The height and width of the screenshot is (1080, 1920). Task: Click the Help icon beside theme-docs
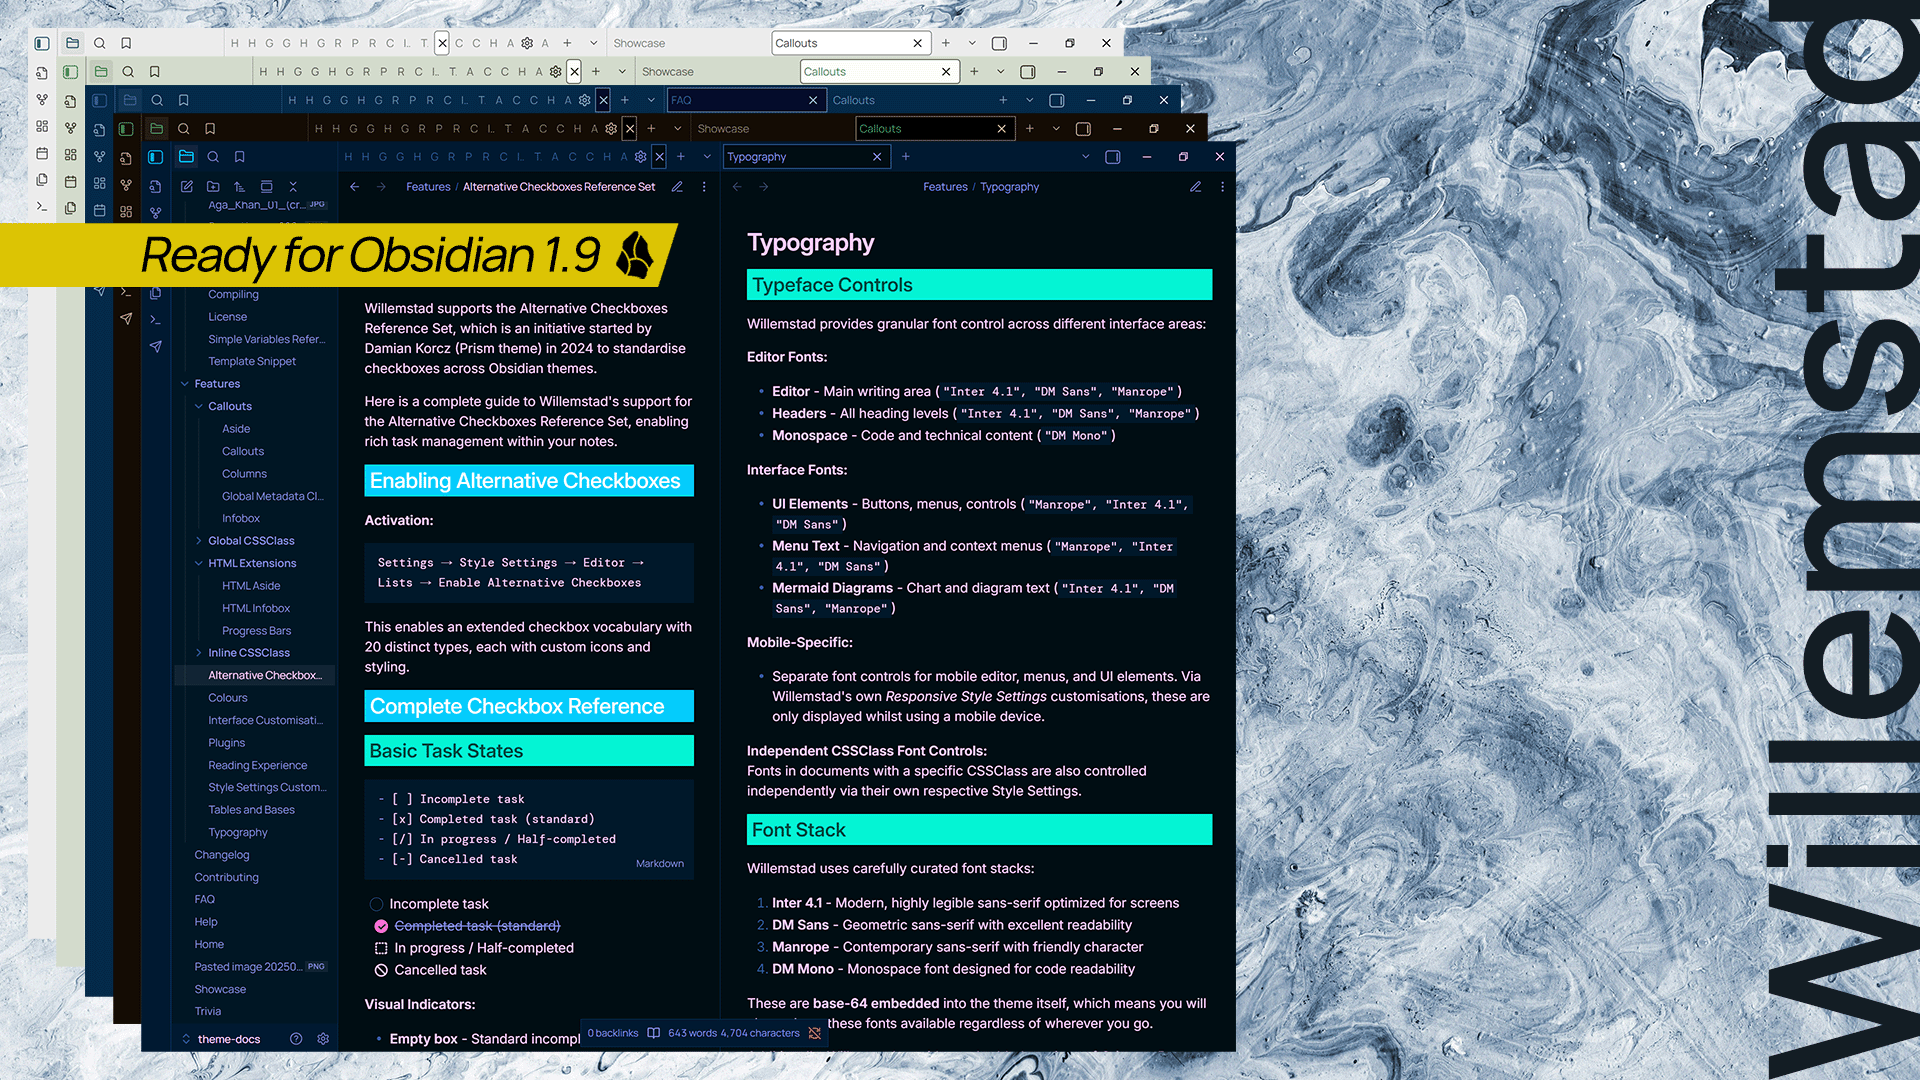[296, 1039]
